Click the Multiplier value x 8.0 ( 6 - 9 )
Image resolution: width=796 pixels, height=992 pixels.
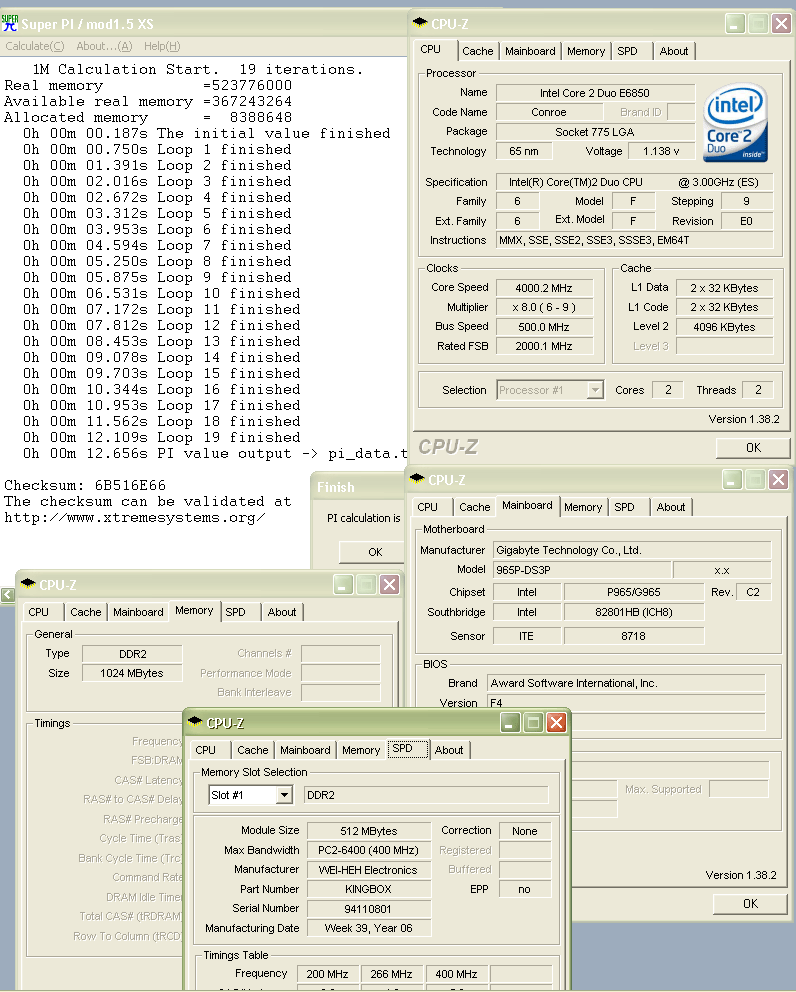[544, 307]
